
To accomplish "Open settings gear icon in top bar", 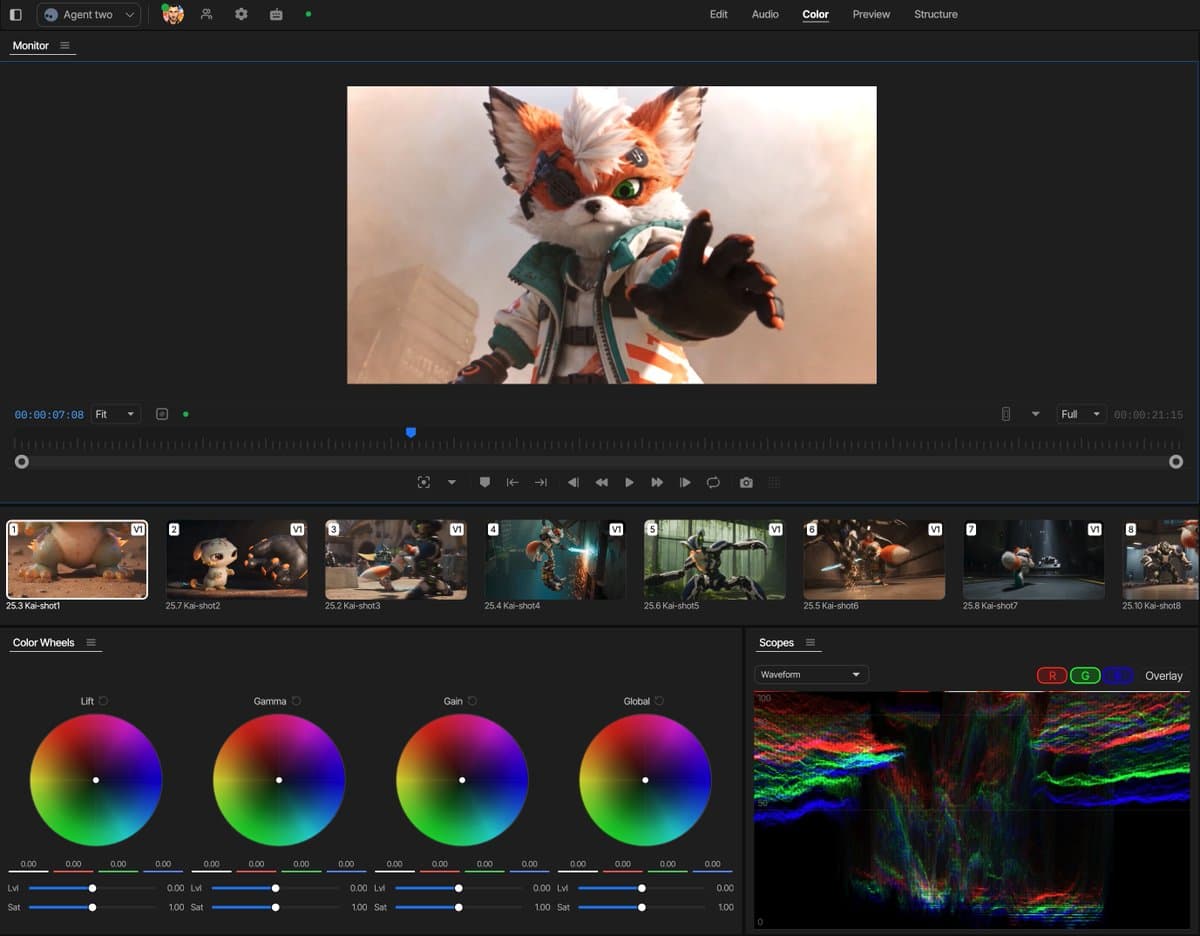I will point(241,14).
